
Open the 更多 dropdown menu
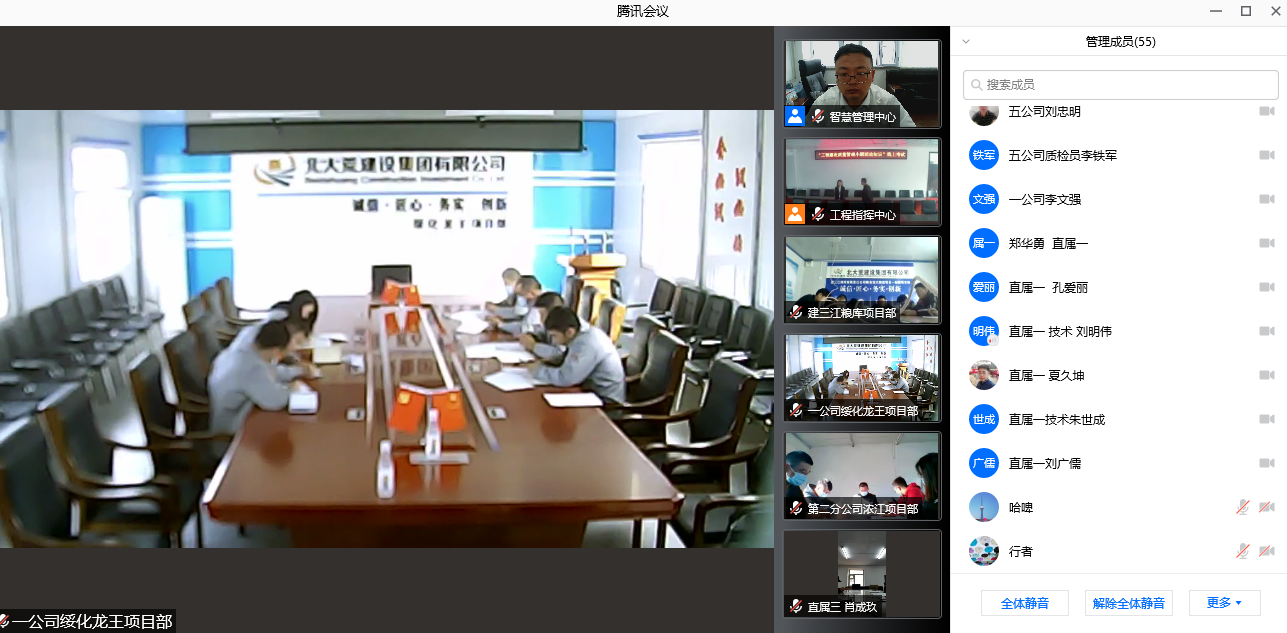[1224, 603]
